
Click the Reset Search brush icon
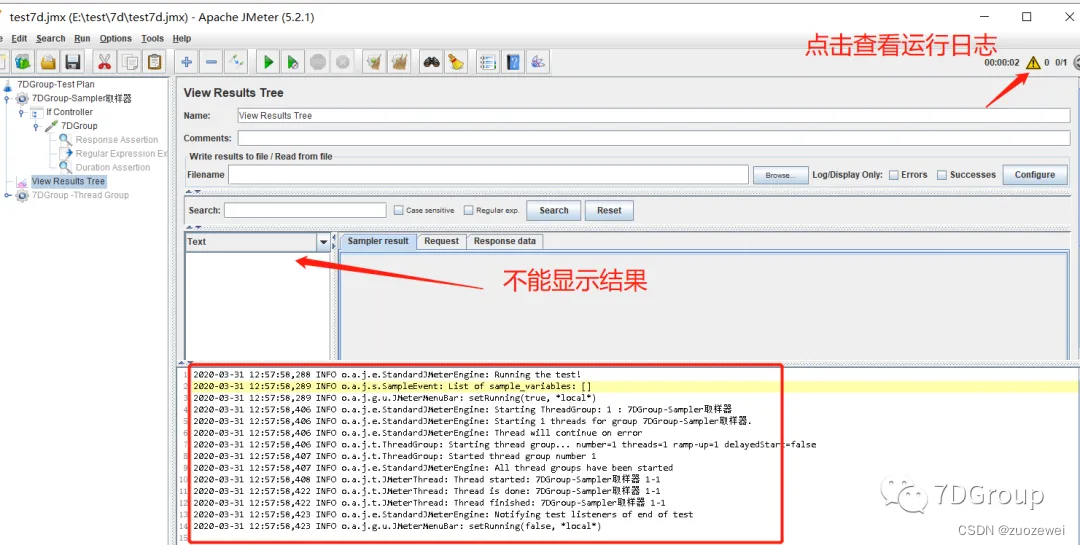coord(456,62)
